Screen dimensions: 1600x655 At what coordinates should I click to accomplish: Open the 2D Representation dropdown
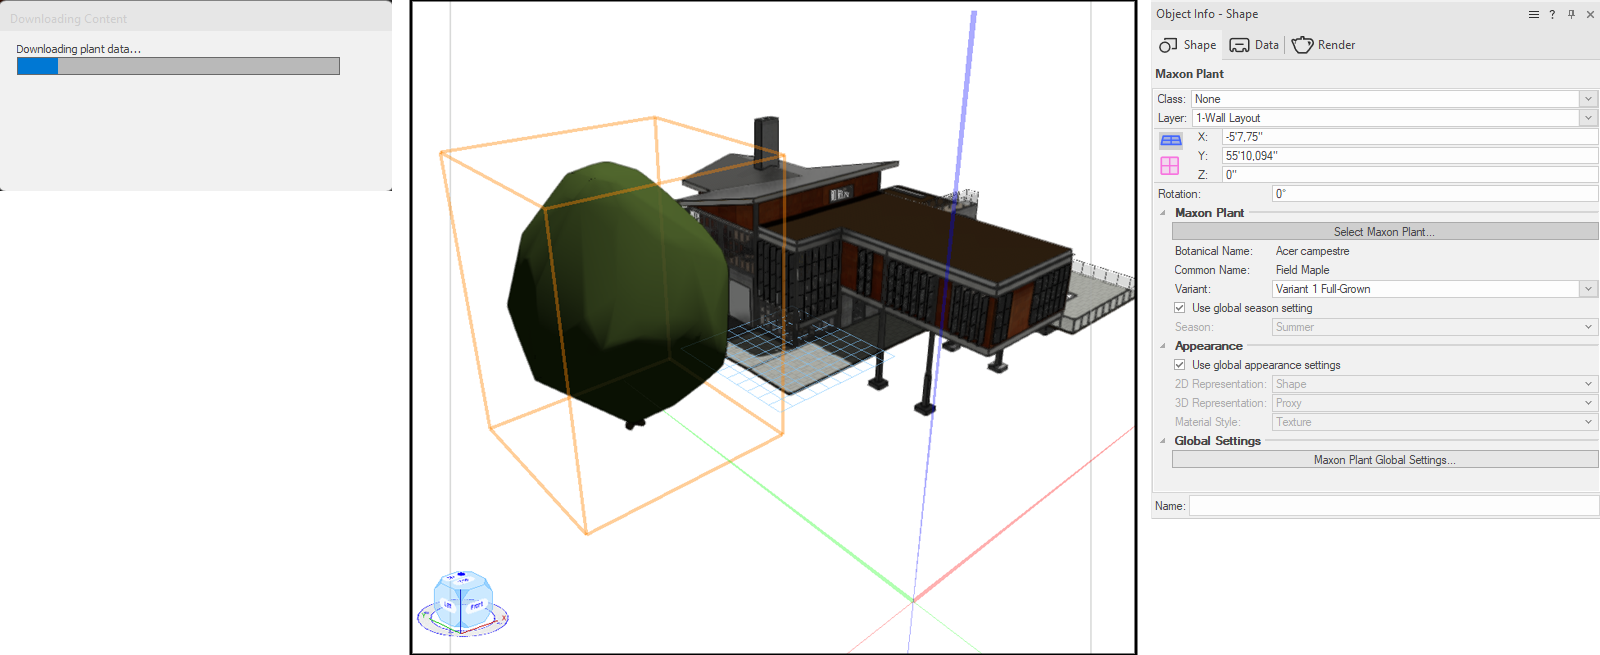click(1435, 384)
